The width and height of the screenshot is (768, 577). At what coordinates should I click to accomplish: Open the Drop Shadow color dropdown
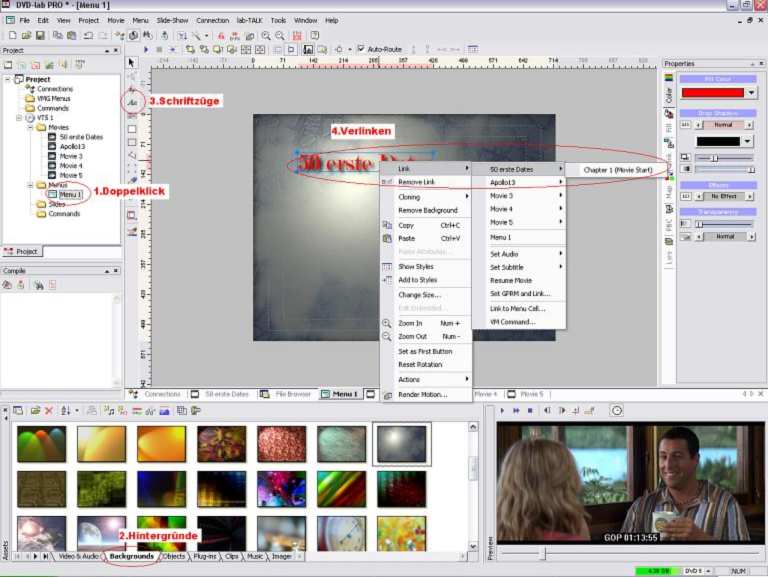[752, 141]
